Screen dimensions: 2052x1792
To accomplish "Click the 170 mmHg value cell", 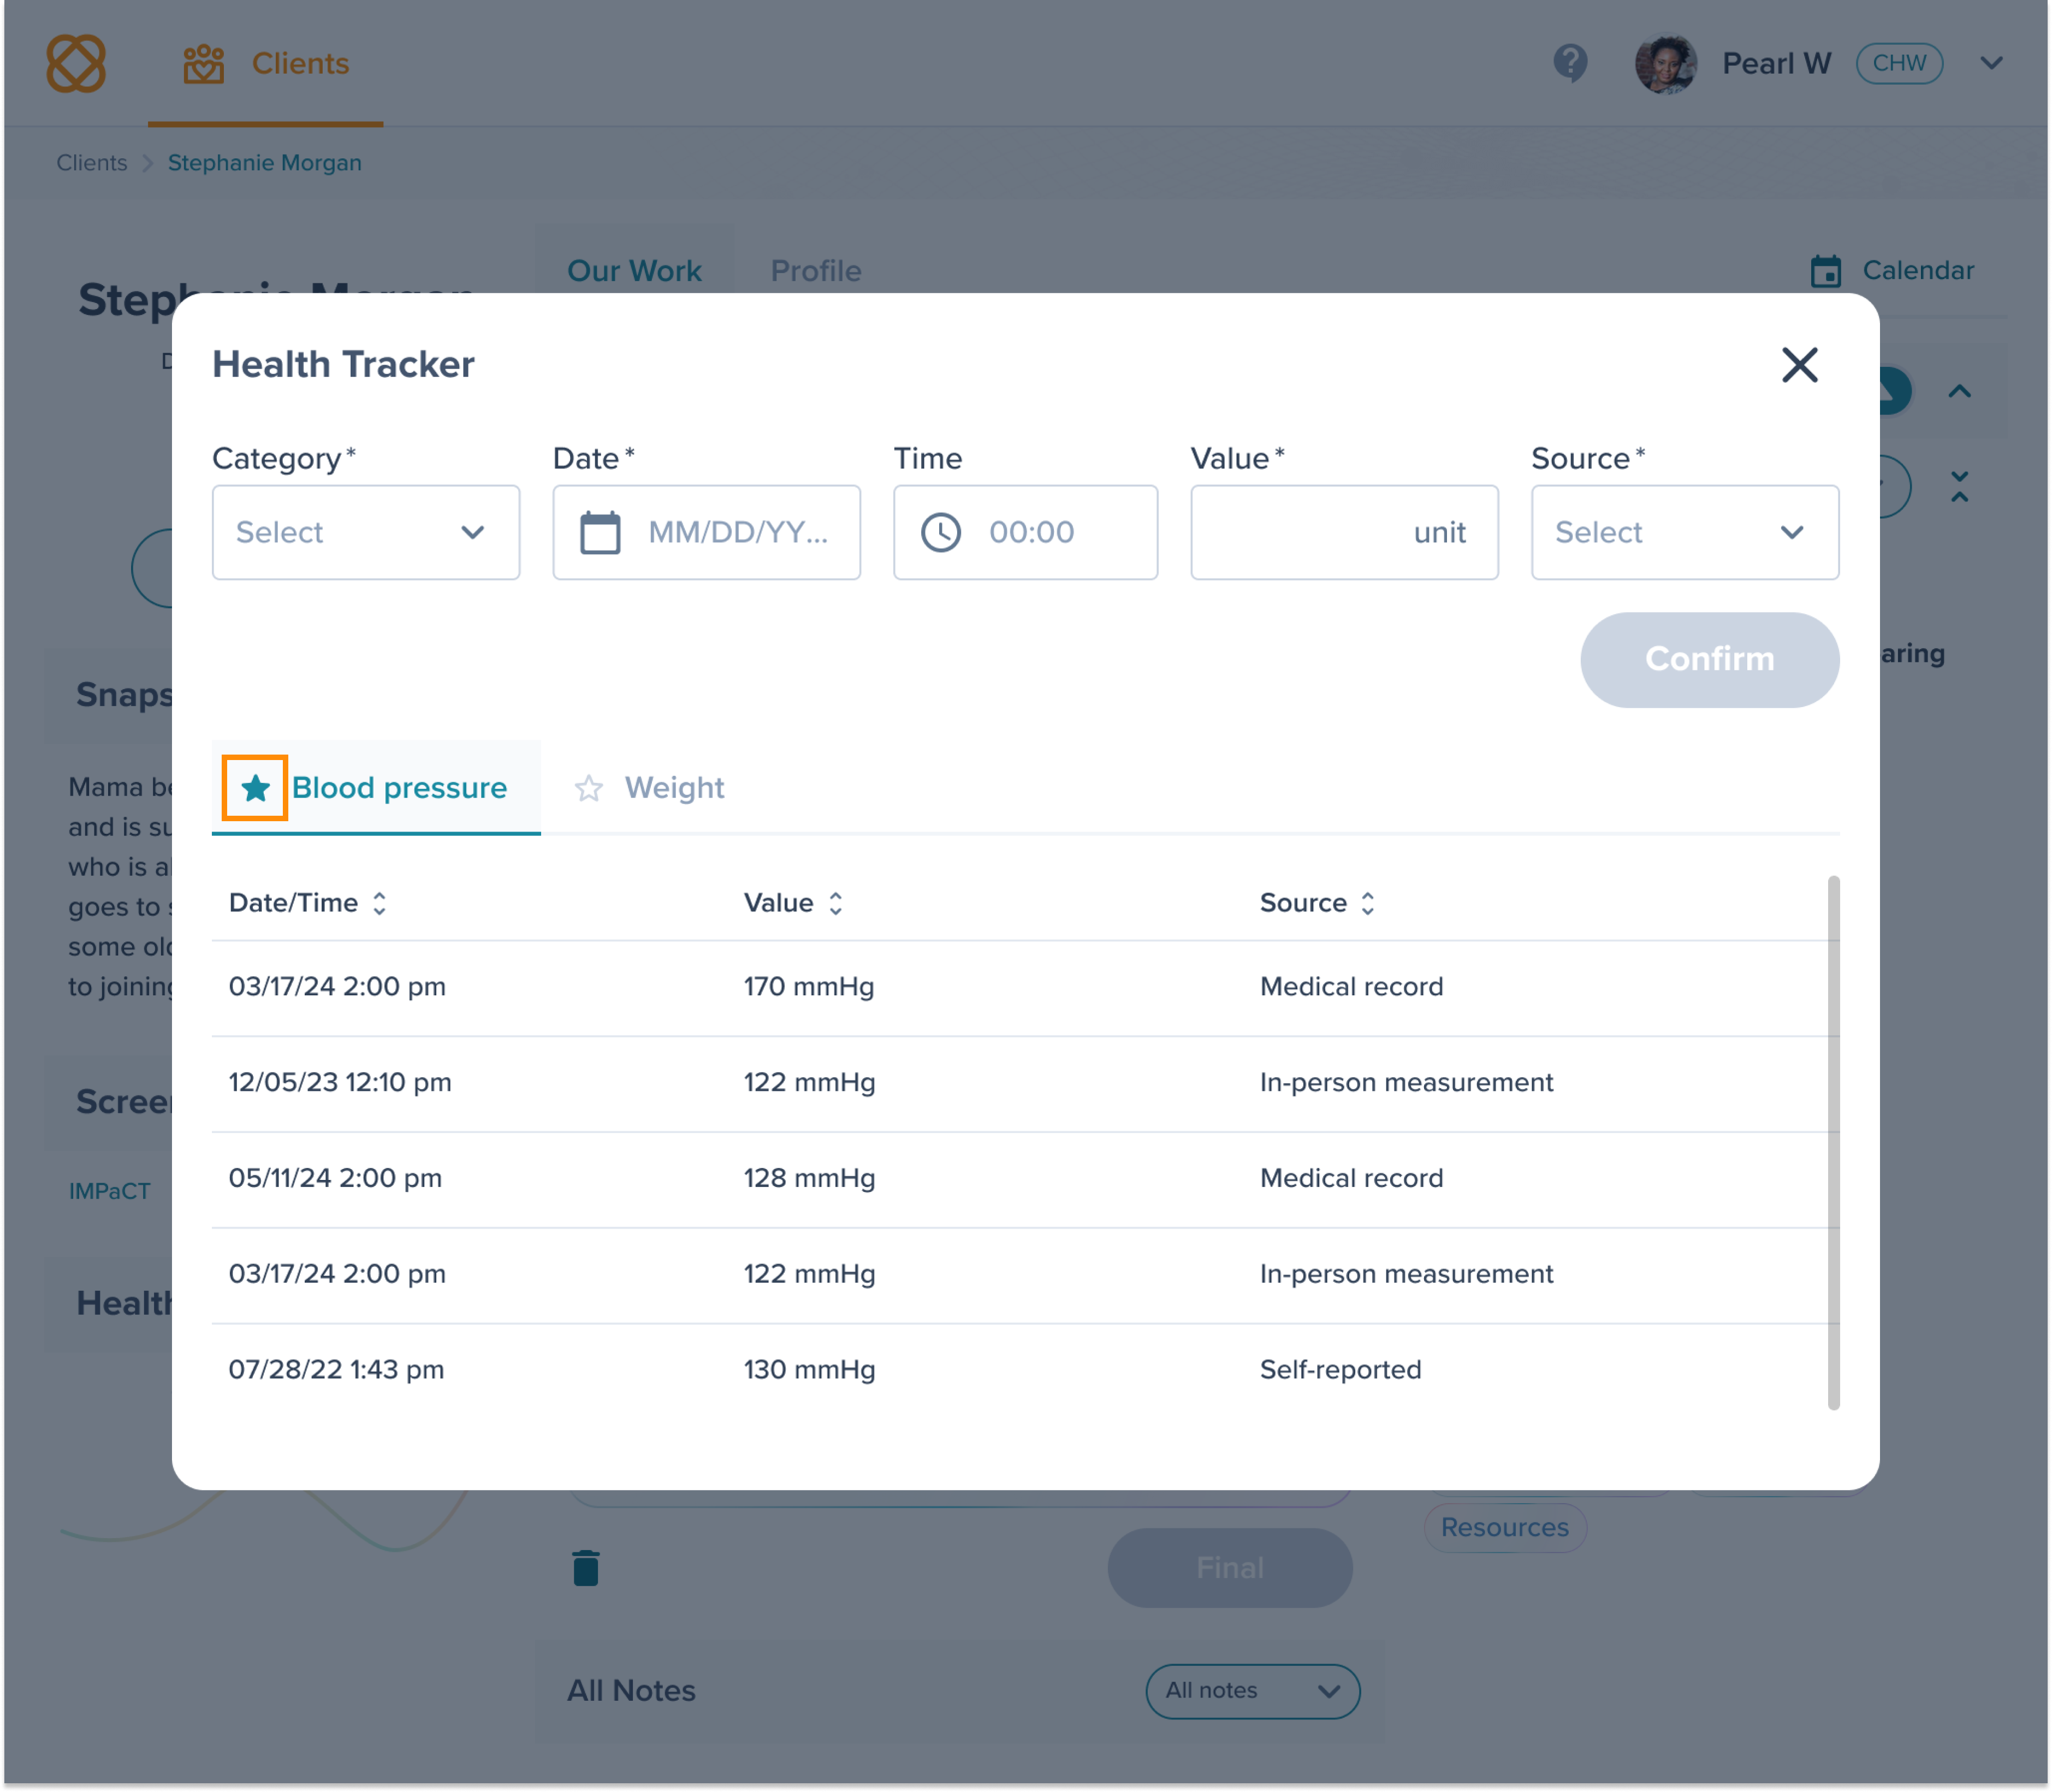I will (808, 986).
